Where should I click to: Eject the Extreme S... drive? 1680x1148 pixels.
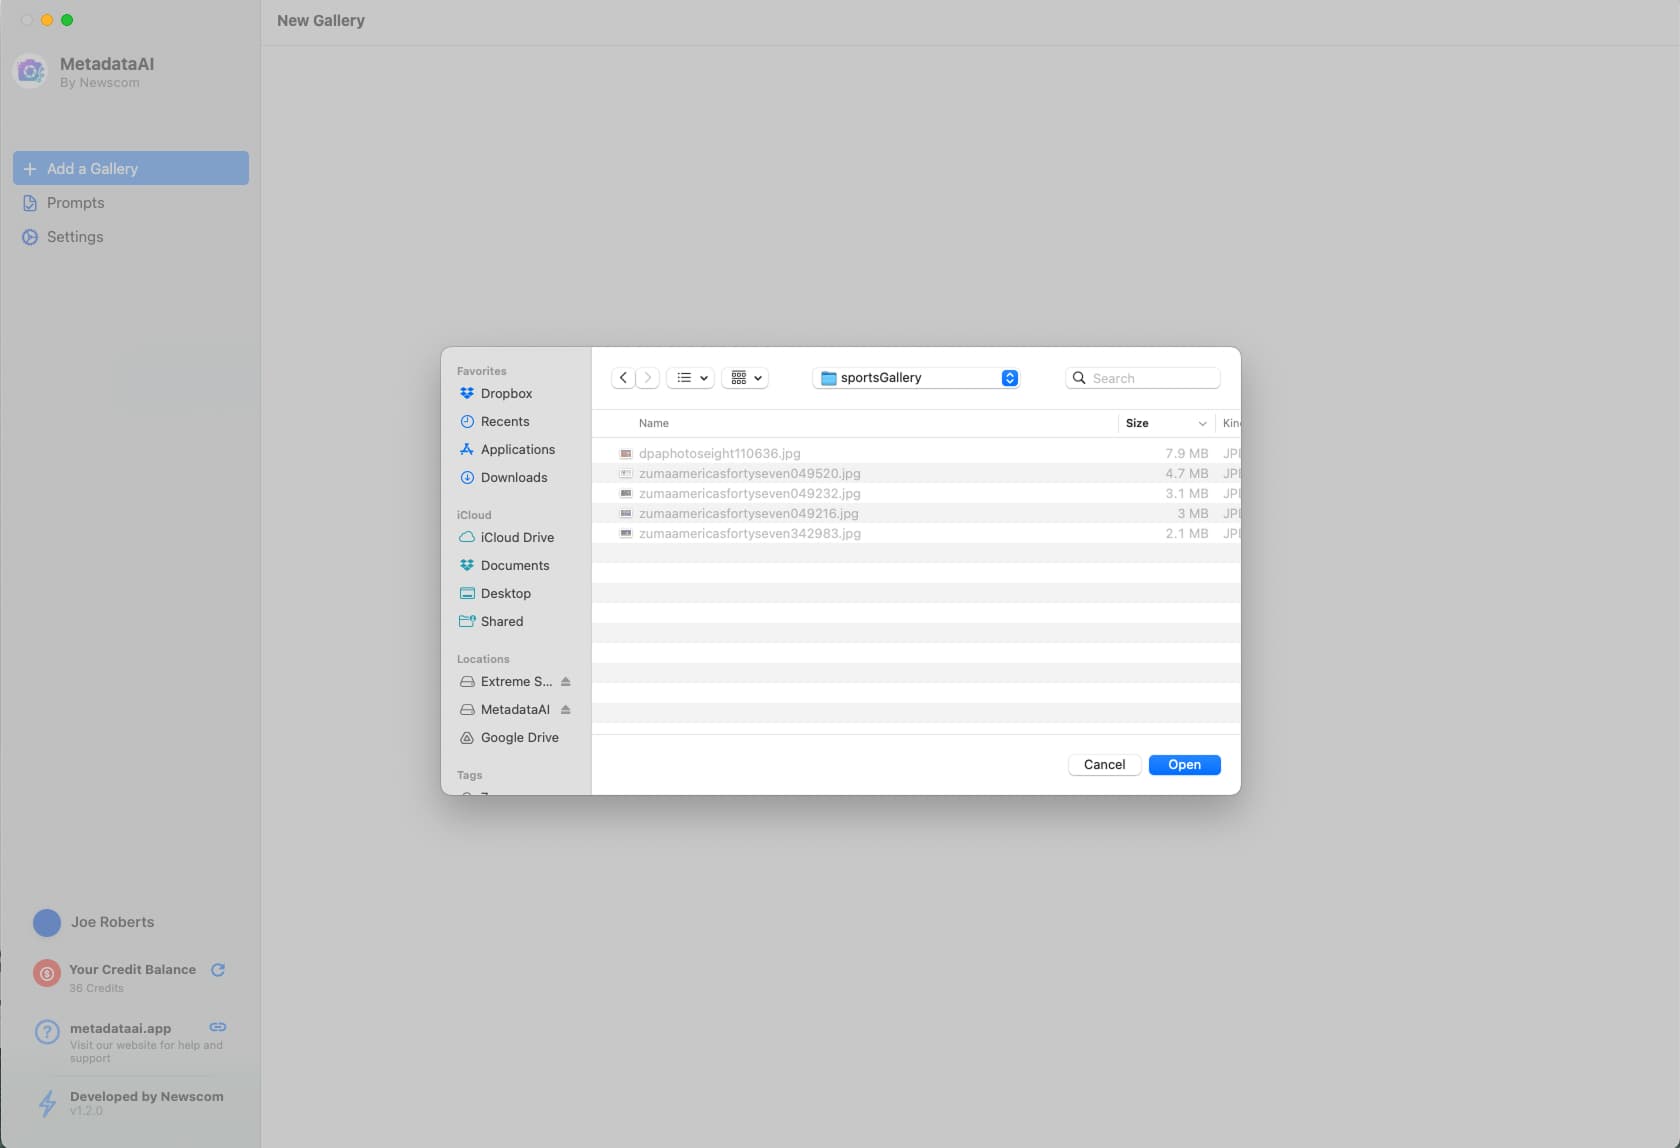[566, 682]
